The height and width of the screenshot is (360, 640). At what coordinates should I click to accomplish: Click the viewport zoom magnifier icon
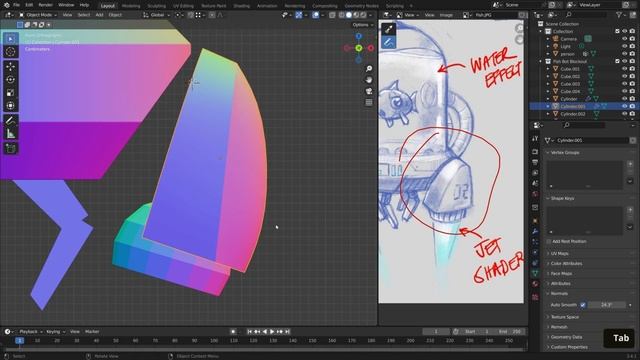[x=369, y=69]
